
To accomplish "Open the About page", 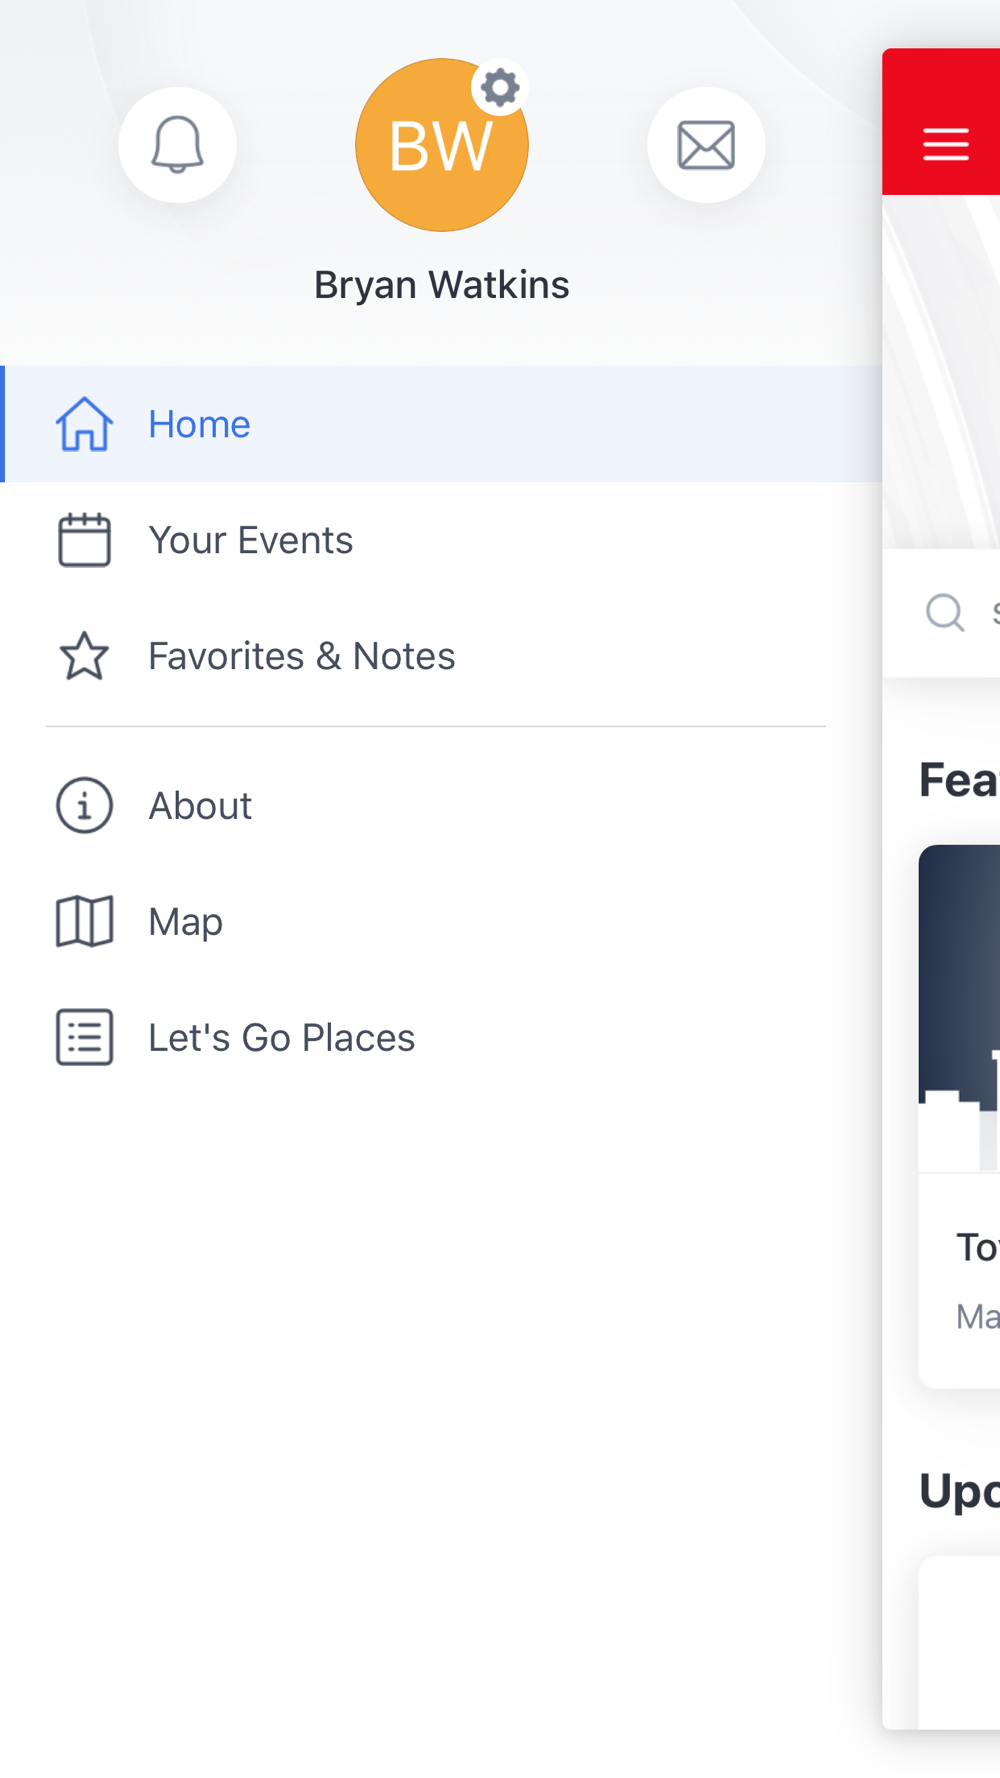I will coord(441,805).
